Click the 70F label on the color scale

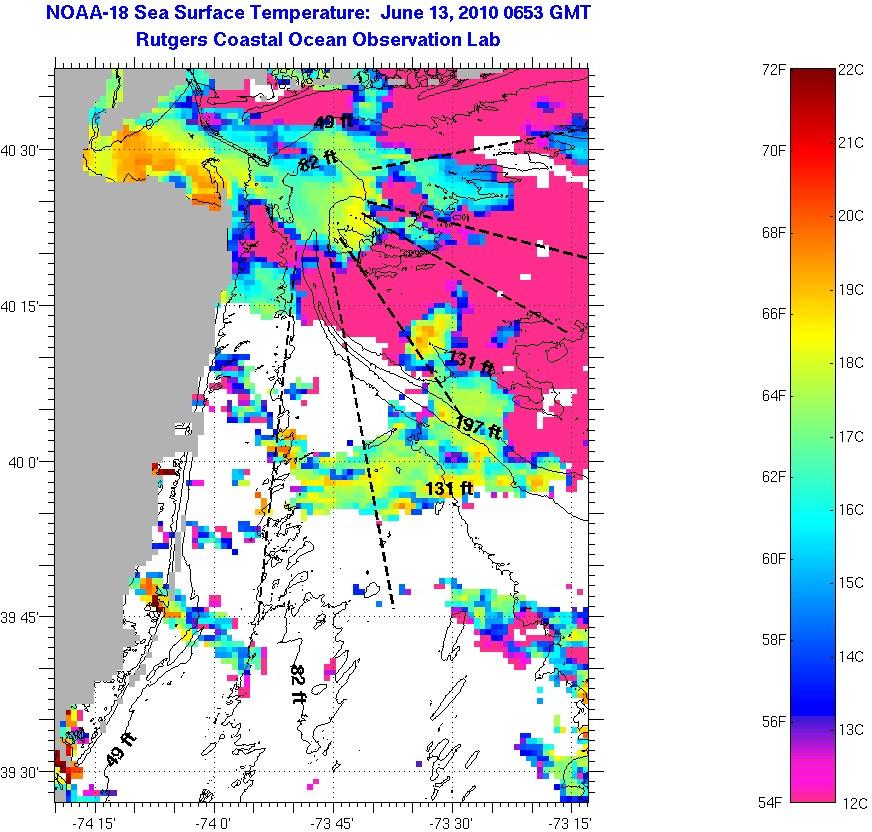(774, 151)
